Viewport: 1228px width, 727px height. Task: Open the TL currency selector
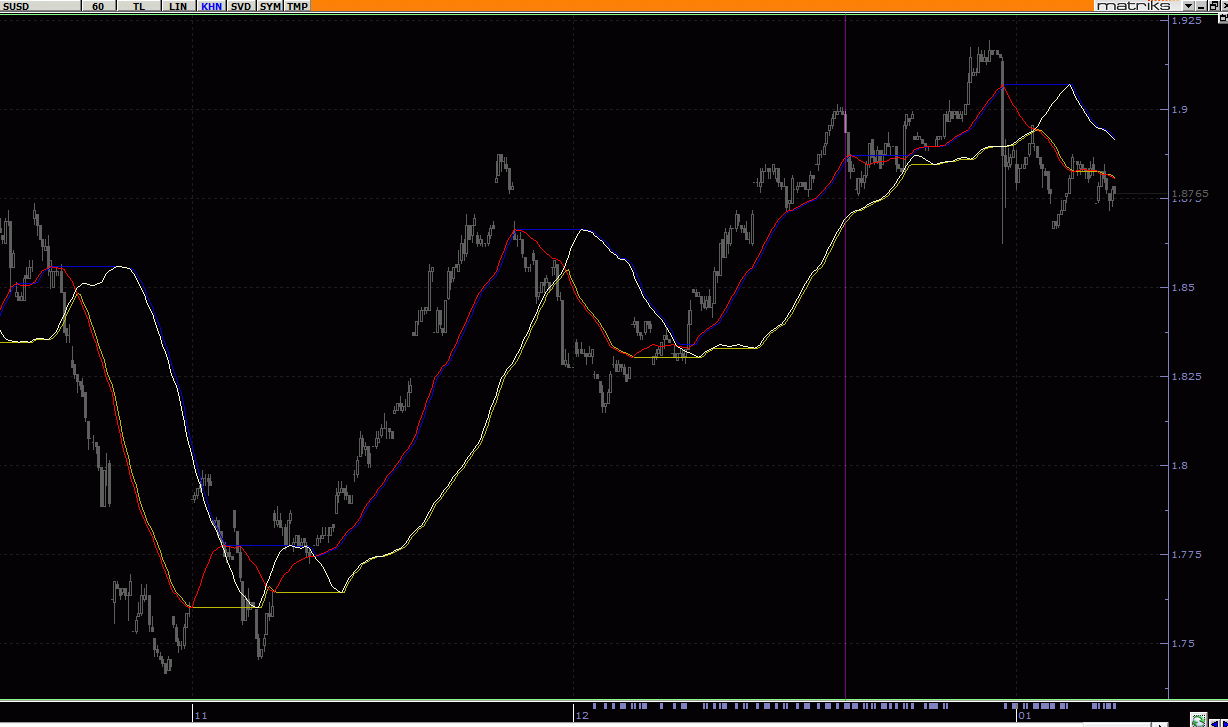138,6
